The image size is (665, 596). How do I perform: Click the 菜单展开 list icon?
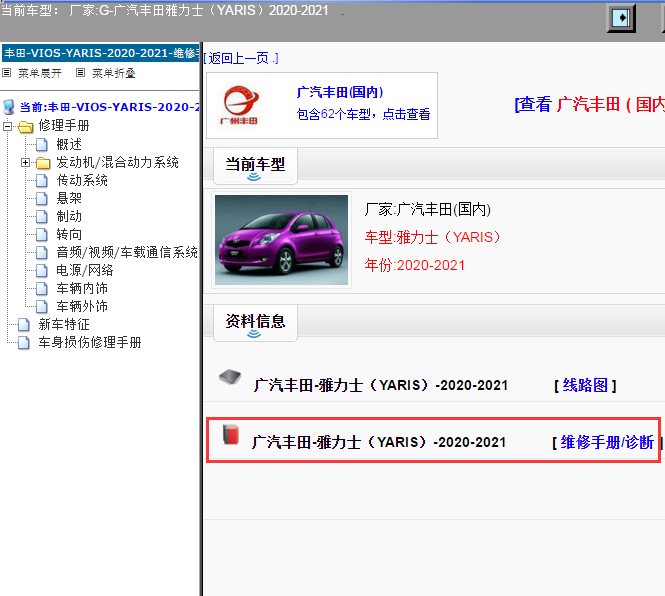coord(6,73)
